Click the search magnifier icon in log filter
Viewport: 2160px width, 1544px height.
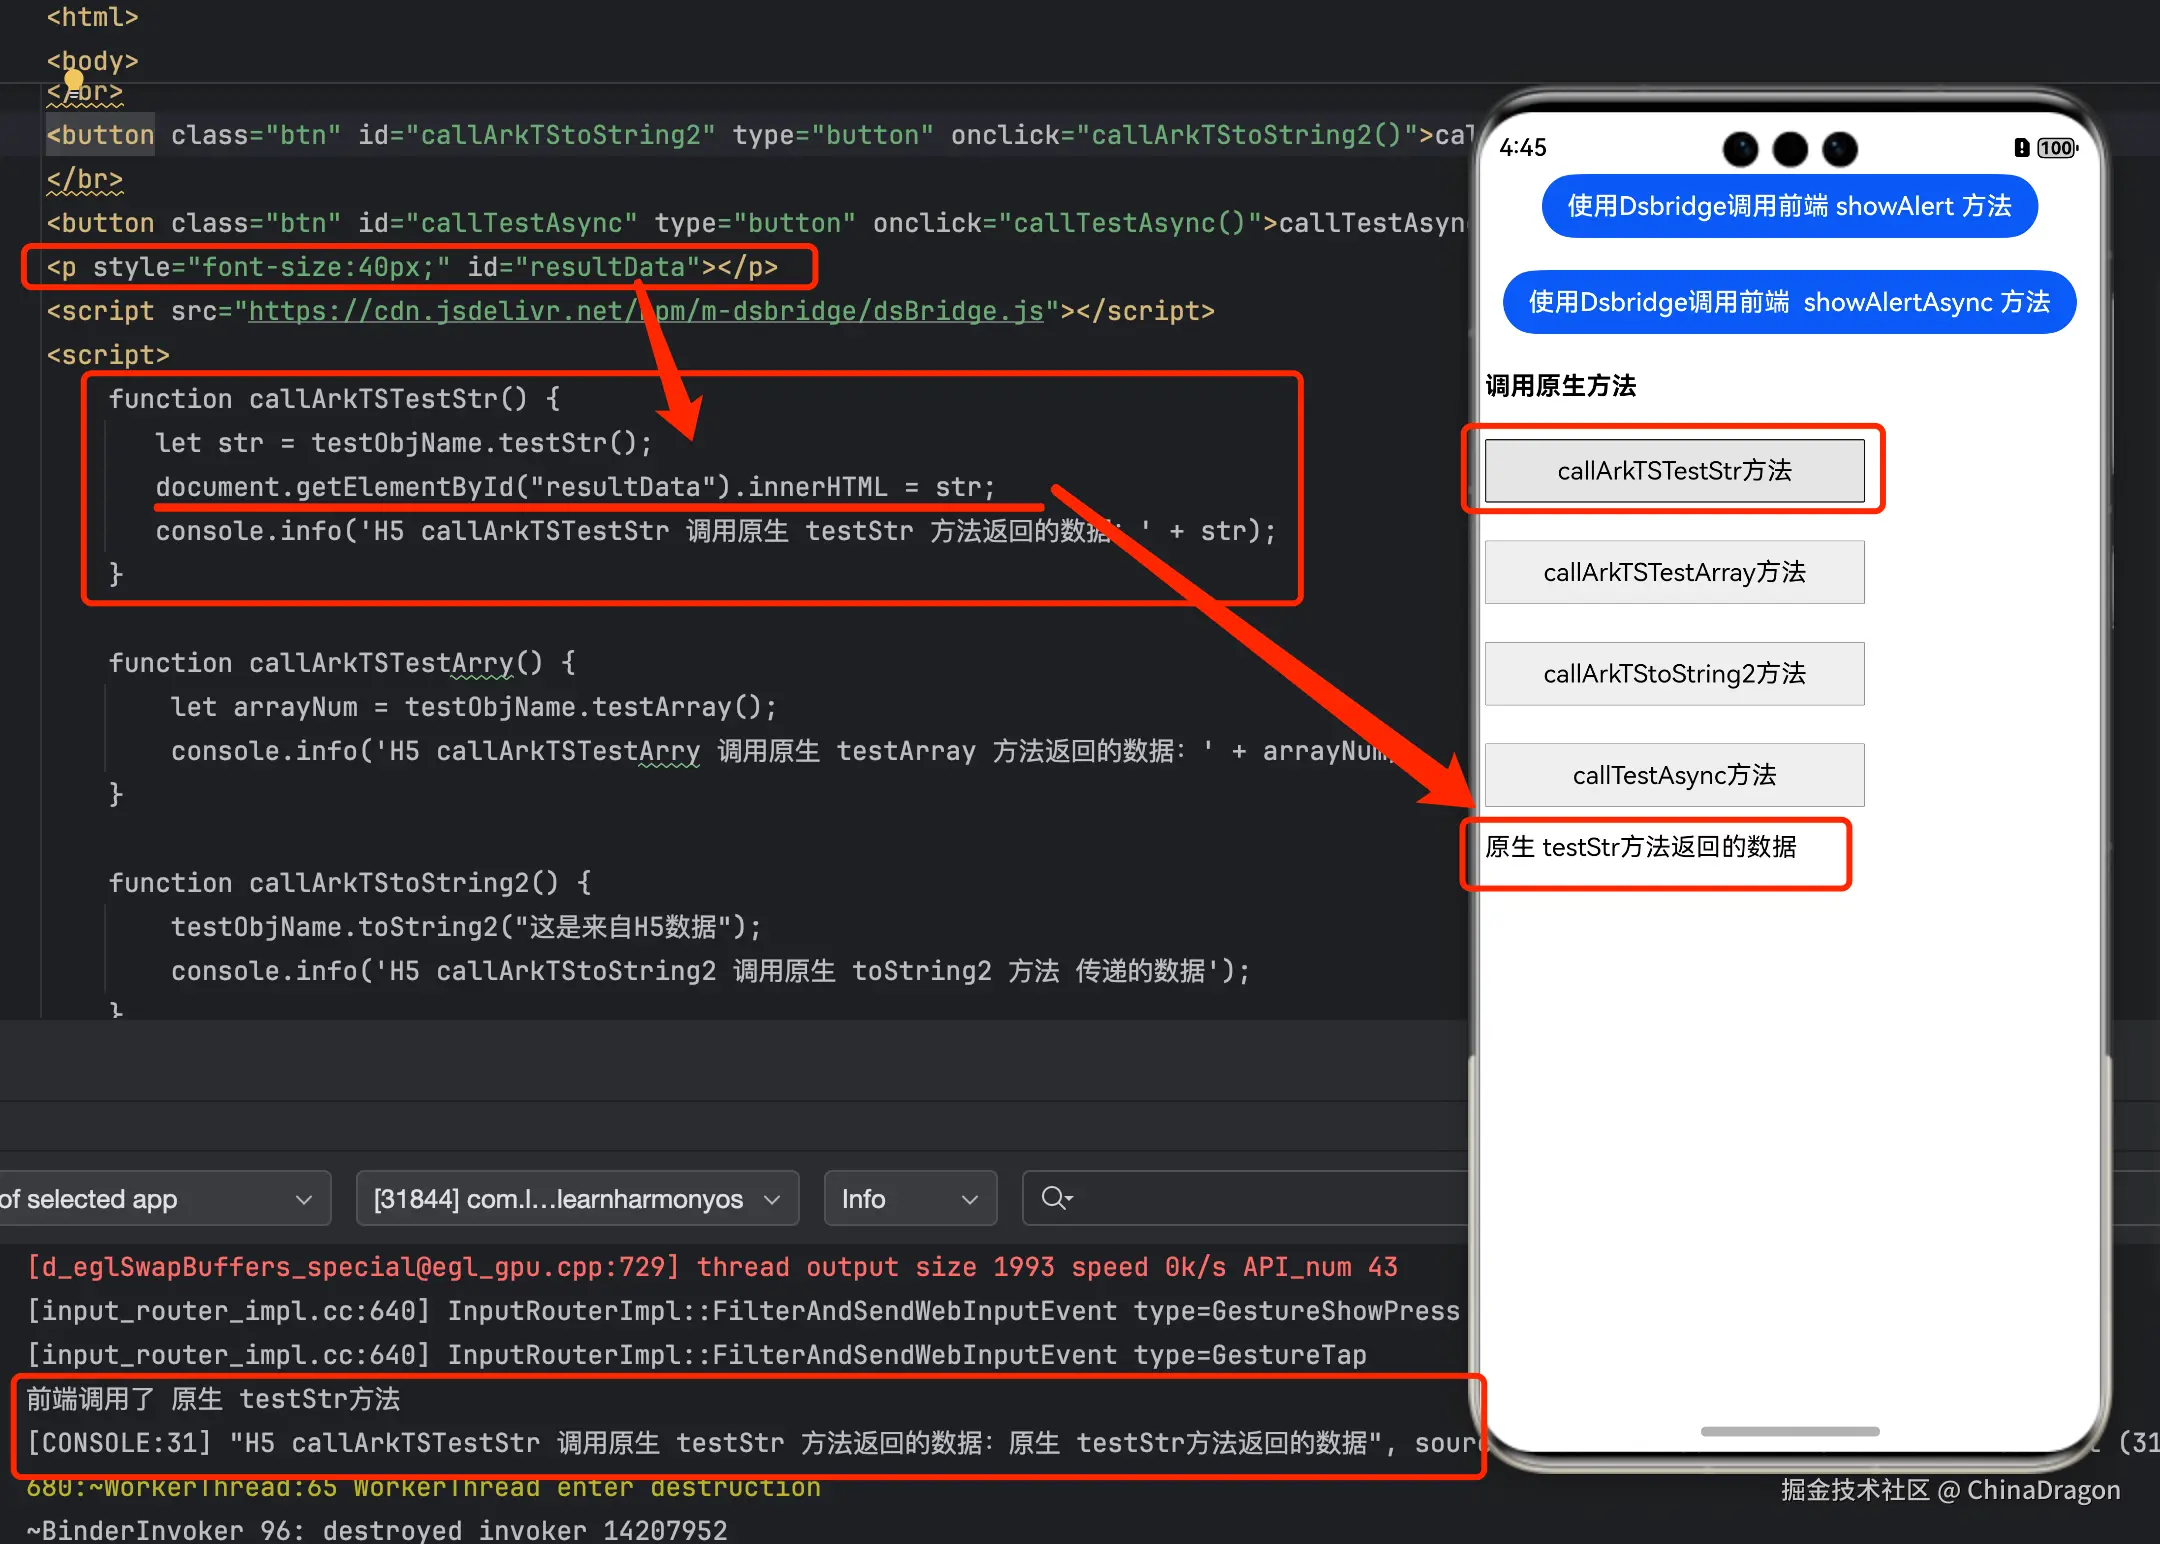1056,1198
